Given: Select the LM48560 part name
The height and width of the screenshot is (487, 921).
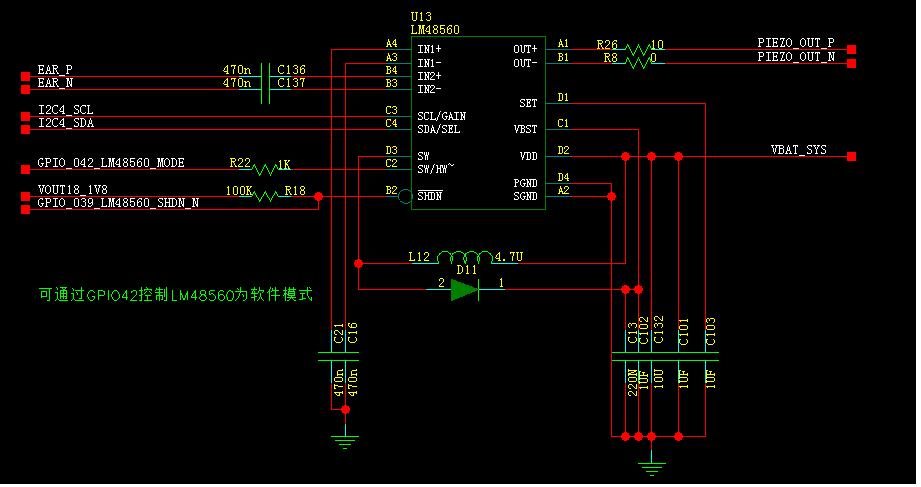Looking at the screenshot, I should click(435, 29).
